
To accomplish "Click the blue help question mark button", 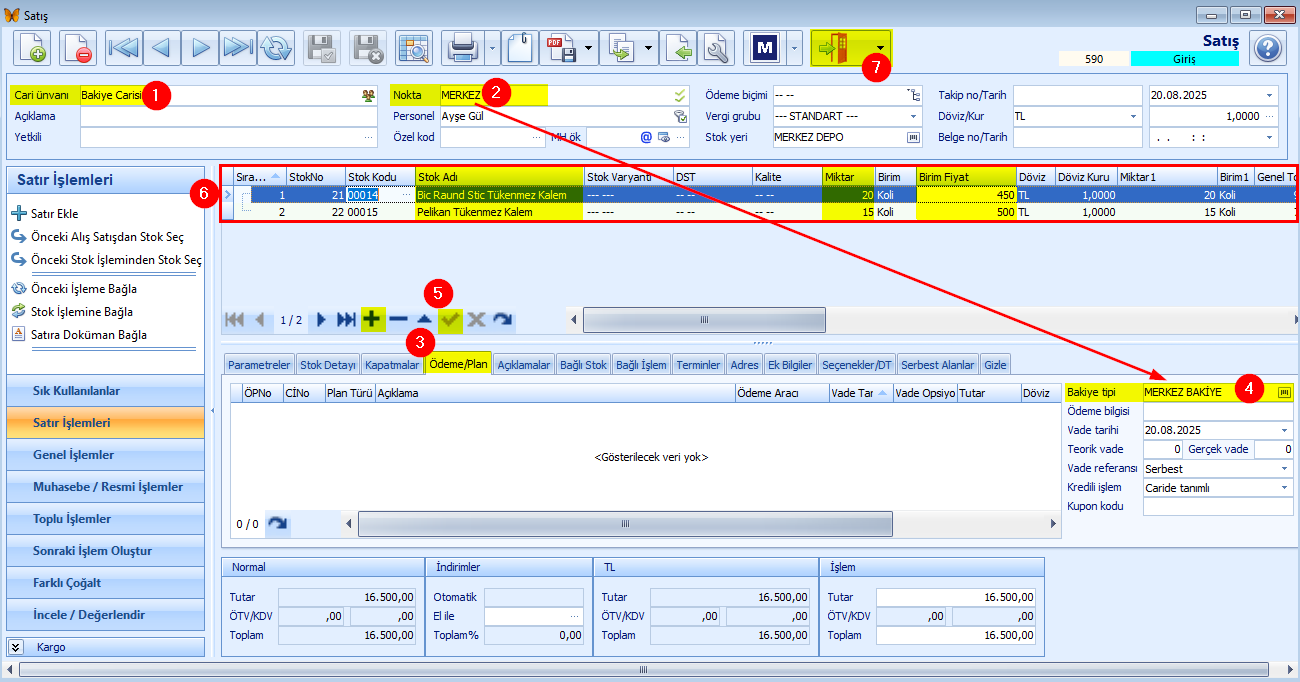I will (x=1267, y=48).
